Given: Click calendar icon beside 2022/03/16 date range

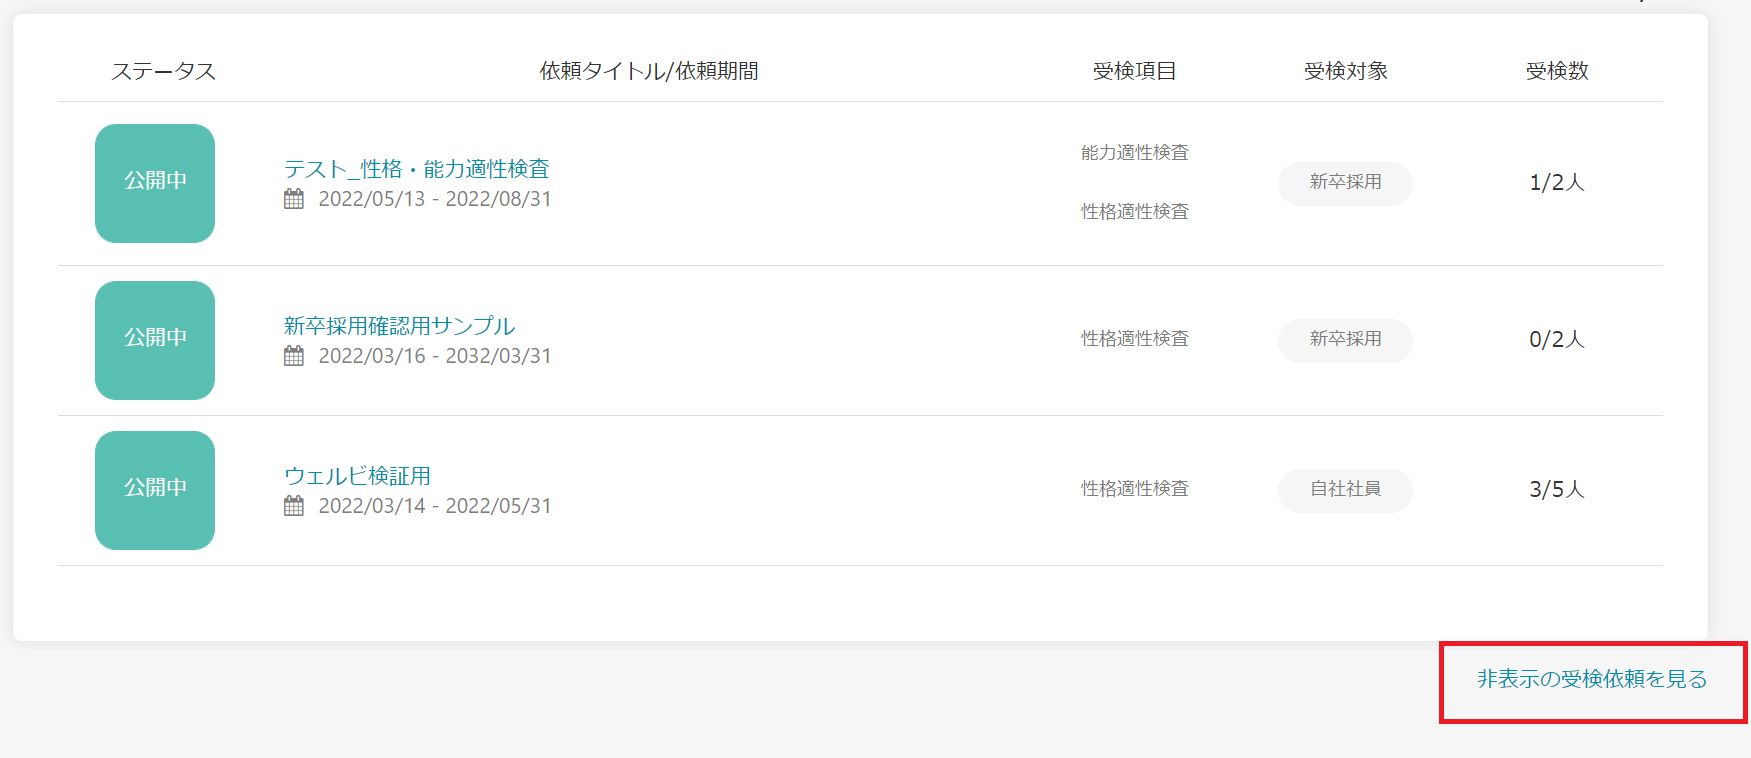Looking at the screenshot, I should click(294, 356).
